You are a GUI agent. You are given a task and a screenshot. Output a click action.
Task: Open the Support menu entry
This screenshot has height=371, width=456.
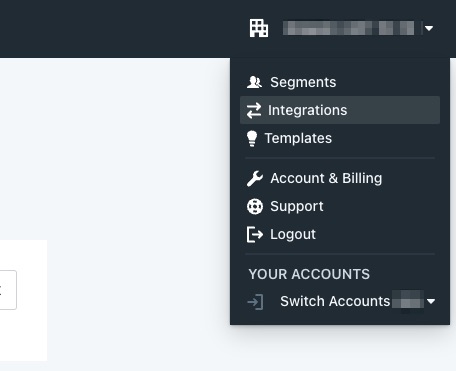340,206
